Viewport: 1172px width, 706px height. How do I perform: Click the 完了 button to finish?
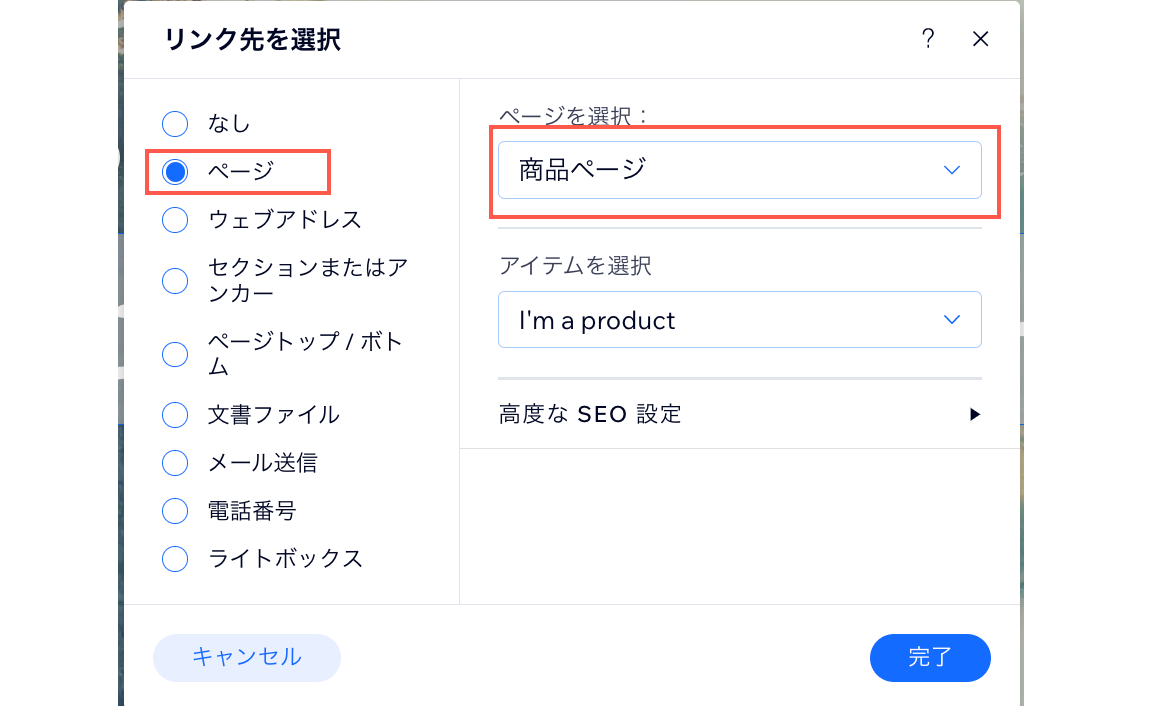930,658
